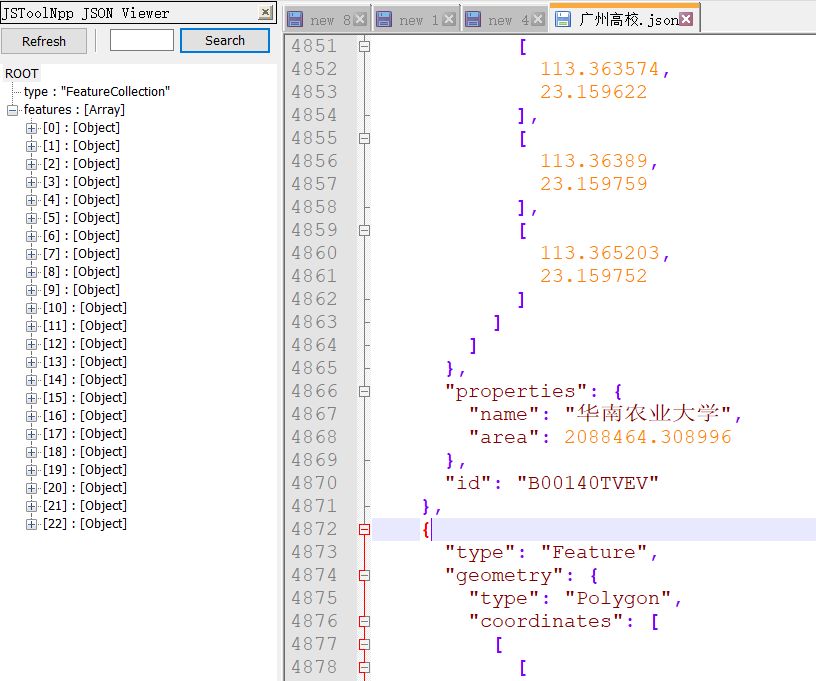
Task: Close the JSTooINpp JSON Viewer panel
Action: [265, 12]
